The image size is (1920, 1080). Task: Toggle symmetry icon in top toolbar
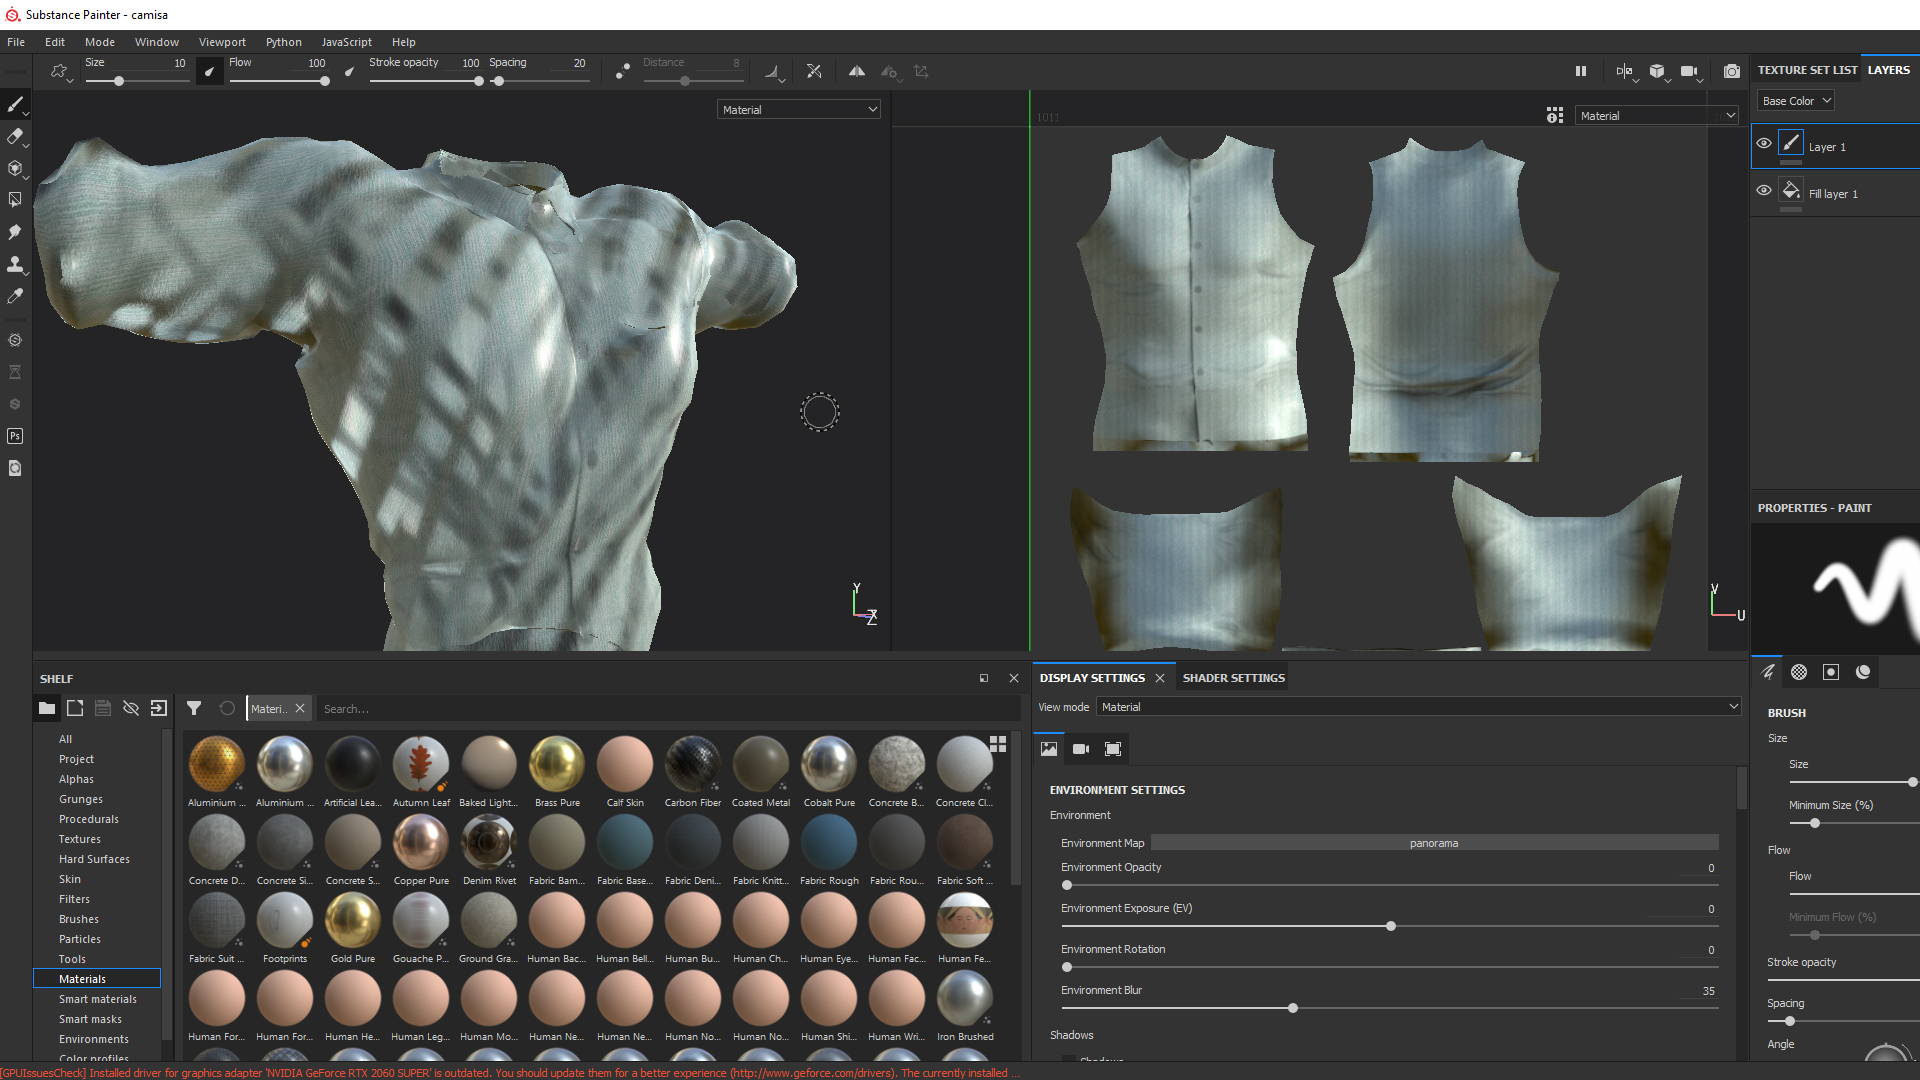[x=857, y=71]
